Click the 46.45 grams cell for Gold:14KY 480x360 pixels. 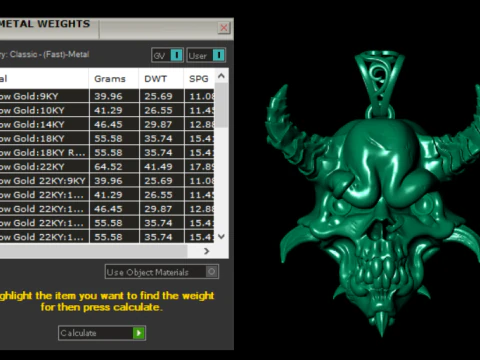click(x=114, y=124)
